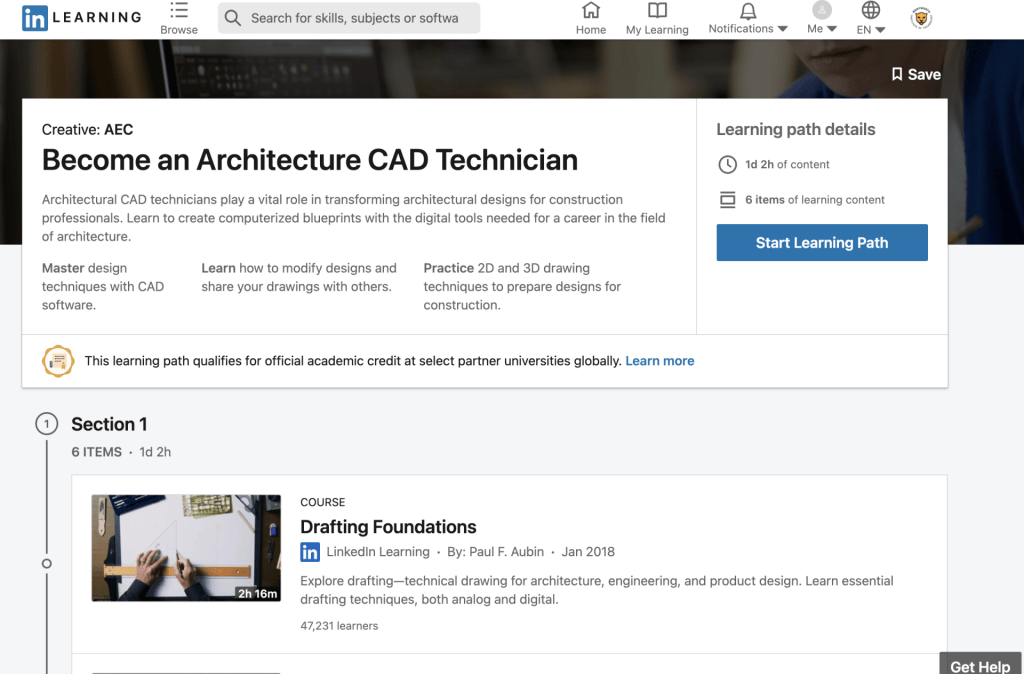Image resolution: width=1024 pixels, height=674 pixels.
Task: Click the clock icon beside content duration
Action: click(x=728, y=165)
